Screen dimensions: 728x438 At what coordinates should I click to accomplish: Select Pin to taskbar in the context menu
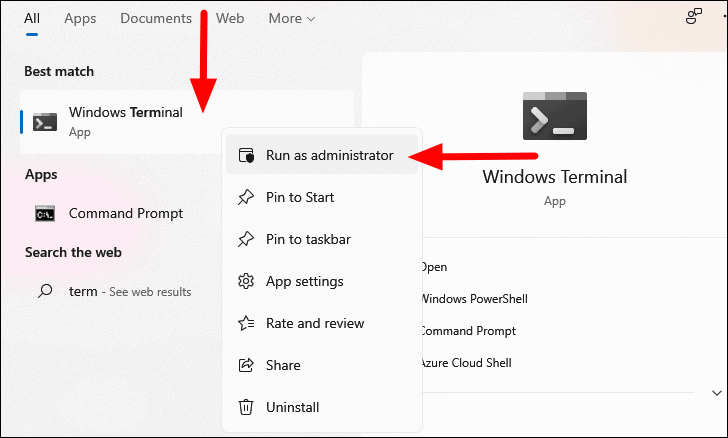point(322,239)
